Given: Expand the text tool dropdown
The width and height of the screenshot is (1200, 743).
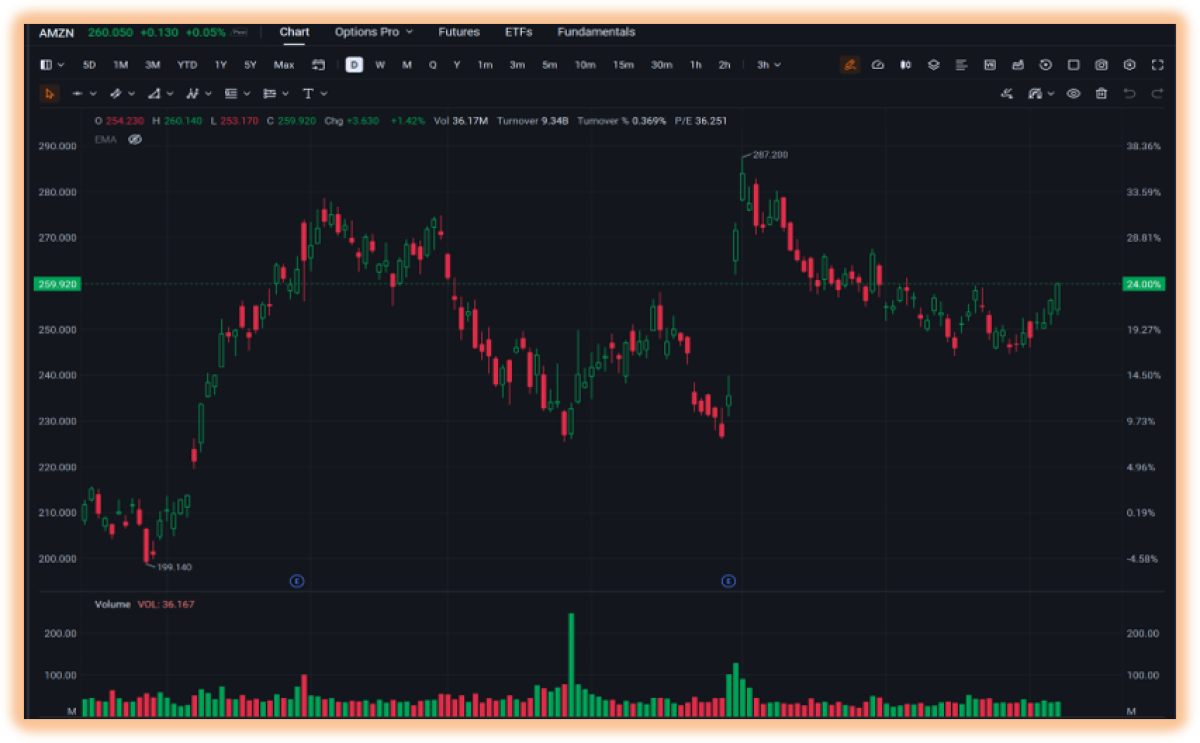Looking at the screenshot, I should pyautogui.click(x=323, y=94).
